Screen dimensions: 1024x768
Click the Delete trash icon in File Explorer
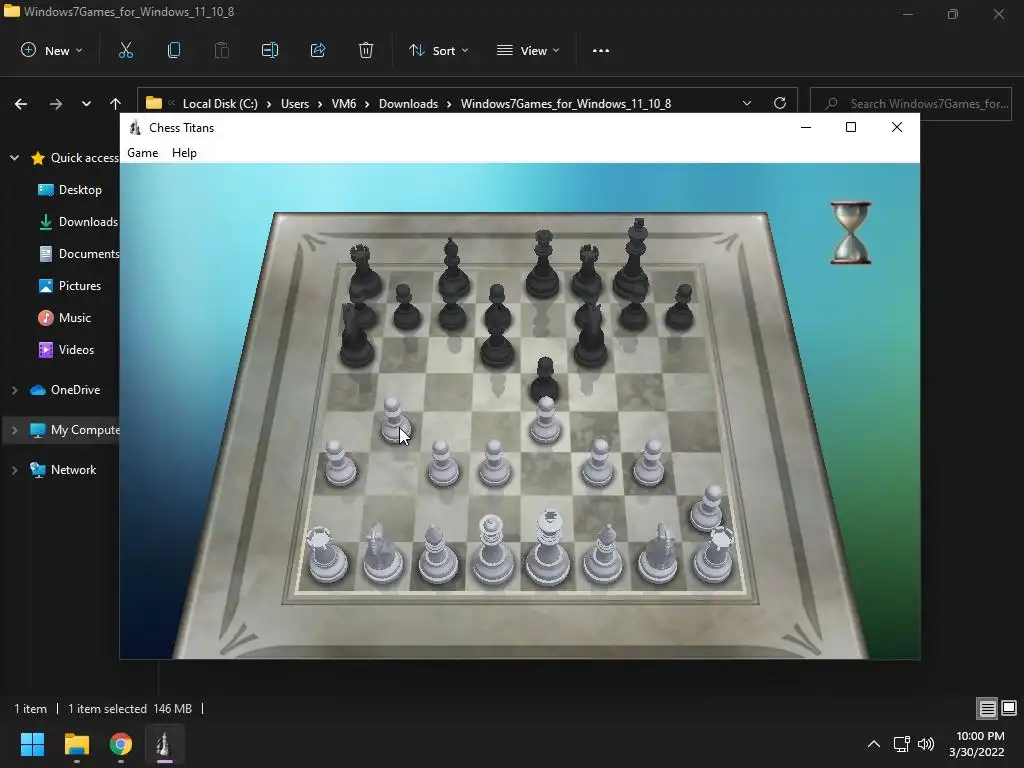[x=366, y=50]
